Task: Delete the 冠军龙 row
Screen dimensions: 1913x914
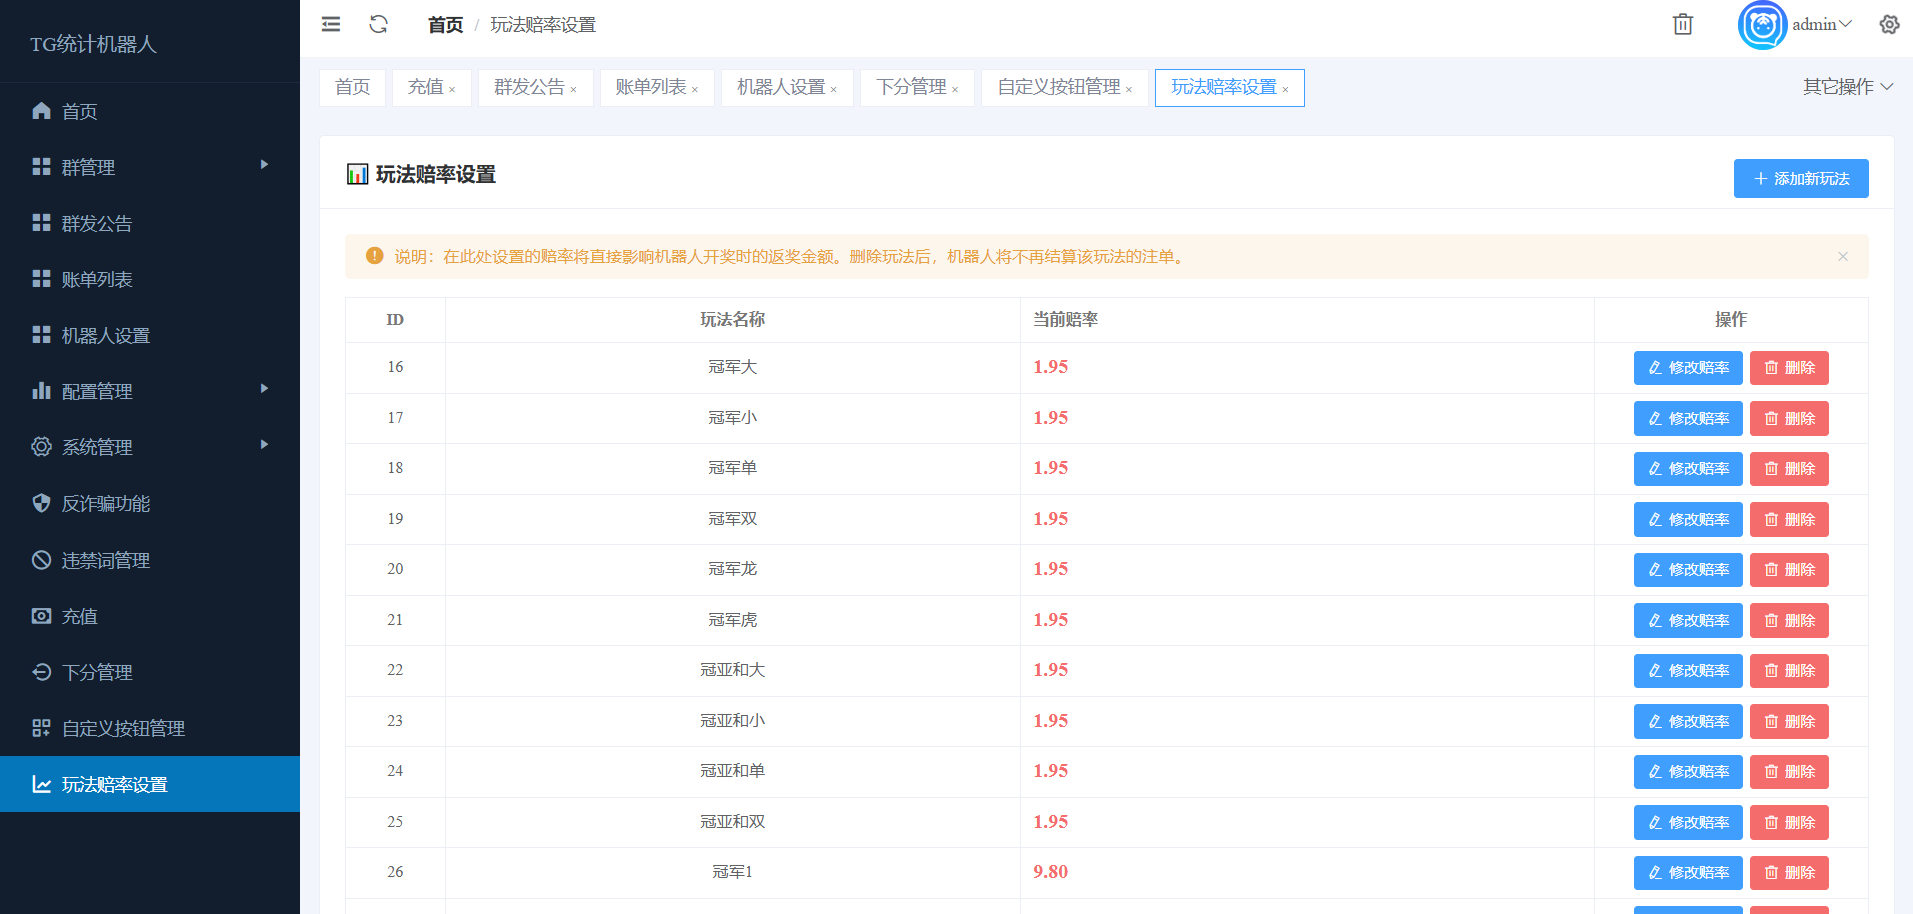Action: pos(1789,570)
